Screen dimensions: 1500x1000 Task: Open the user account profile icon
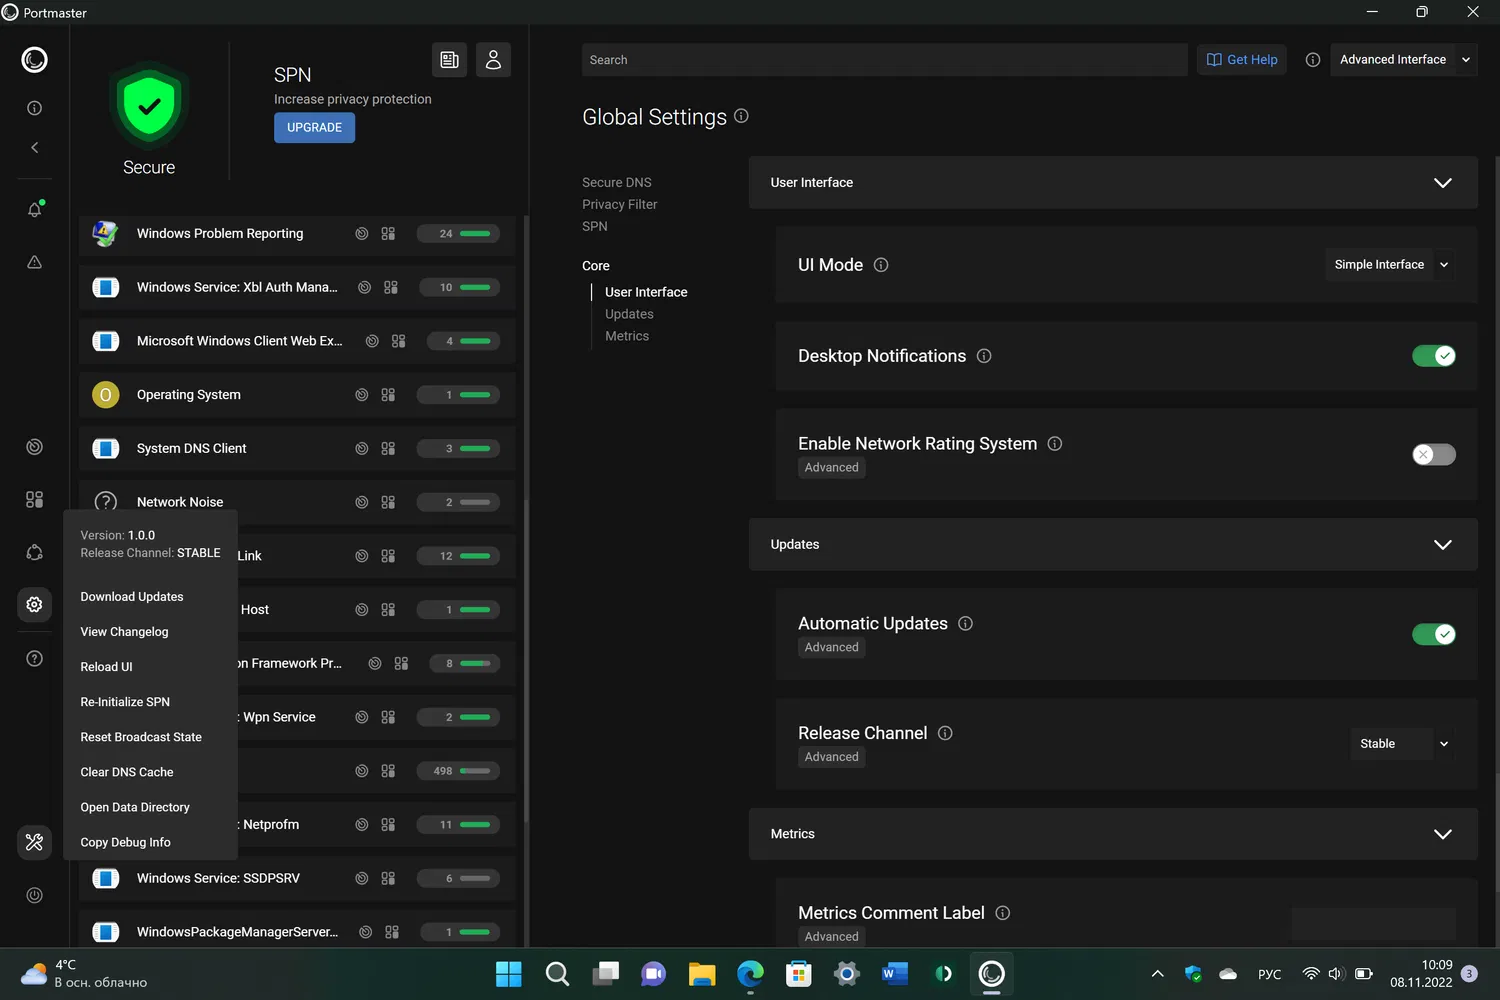493,60
